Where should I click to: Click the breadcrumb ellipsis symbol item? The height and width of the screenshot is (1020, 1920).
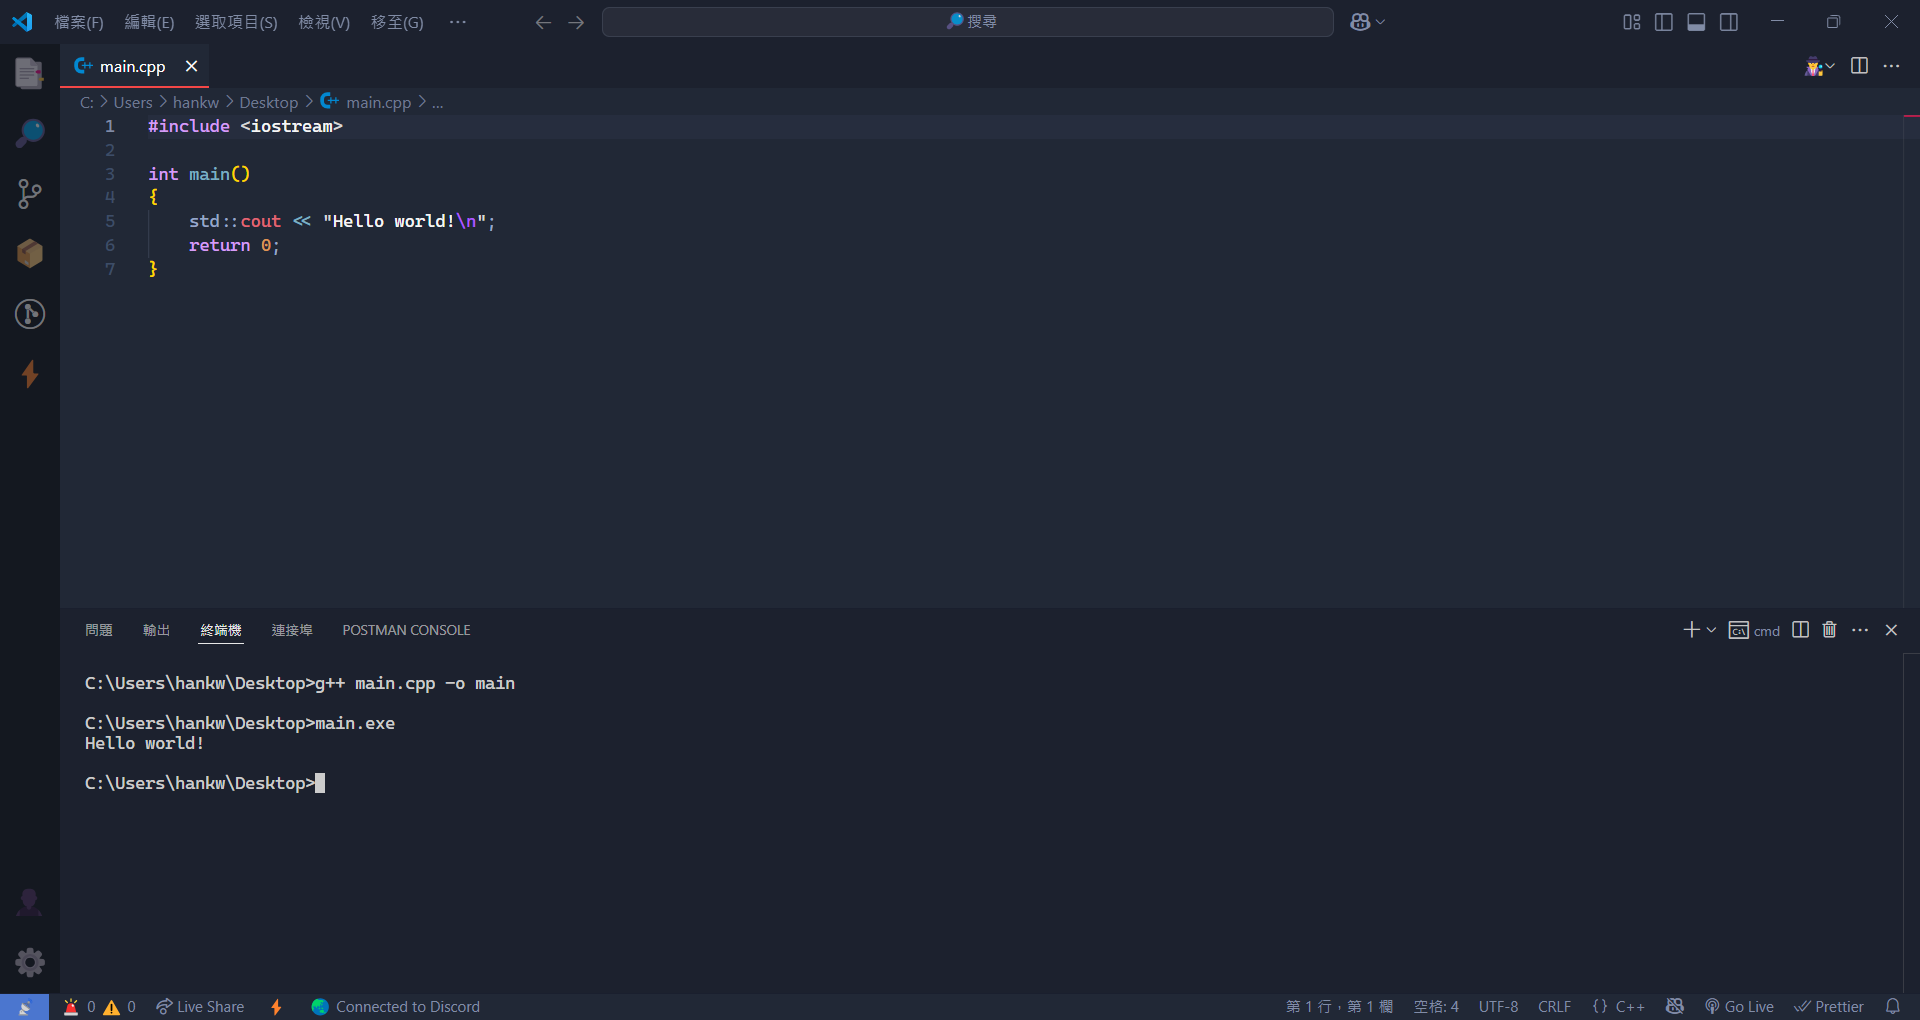tap(437, 102)
